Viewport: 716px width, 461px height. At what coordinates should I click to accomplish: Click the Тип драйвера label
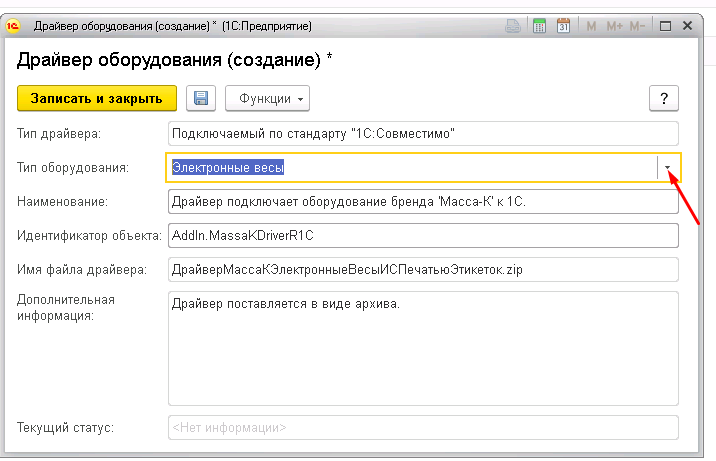point(59,134)
